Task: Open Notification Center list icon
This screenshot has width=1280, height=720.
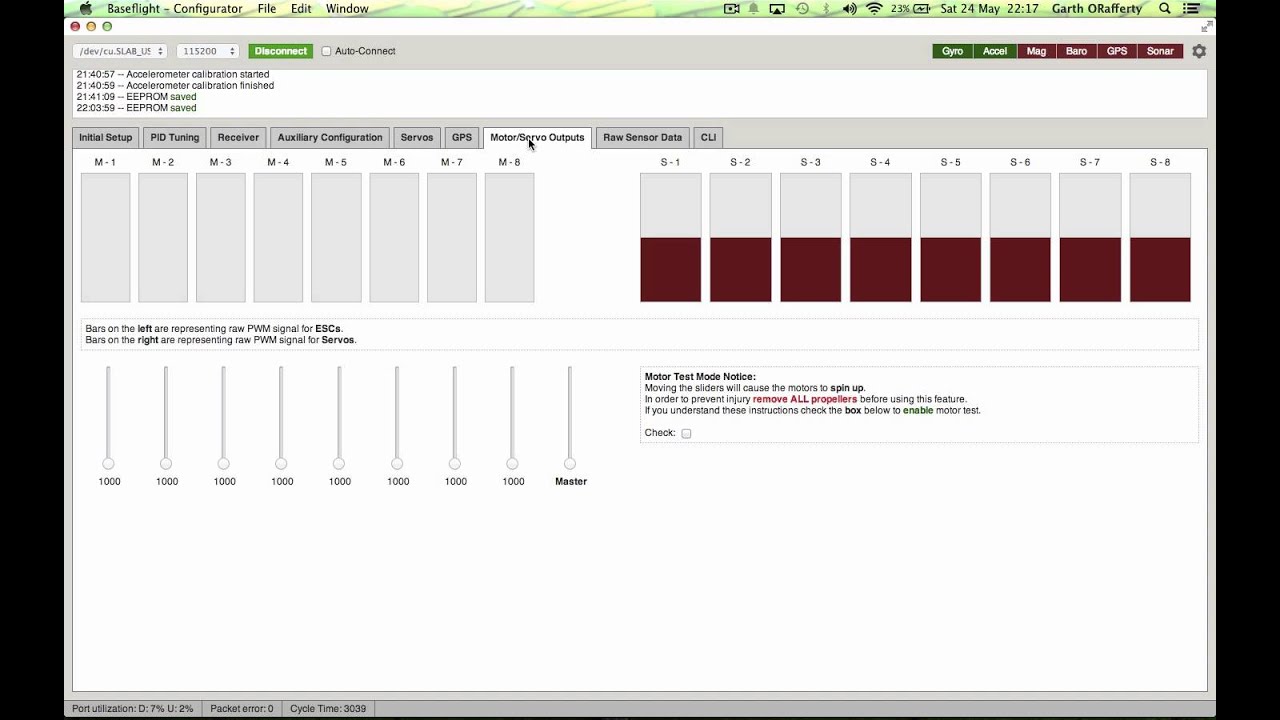Action: coord(1191,8)
